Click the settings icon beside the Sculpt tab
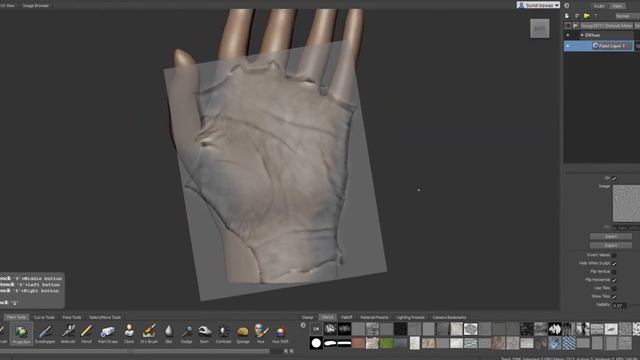The height and width of the screenshot is (360, 640). coord(567,5)
